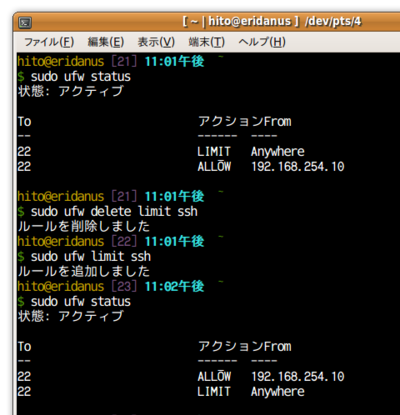
Task: Click the window title text /dev/pts/4
Action: tap(333, 22)
